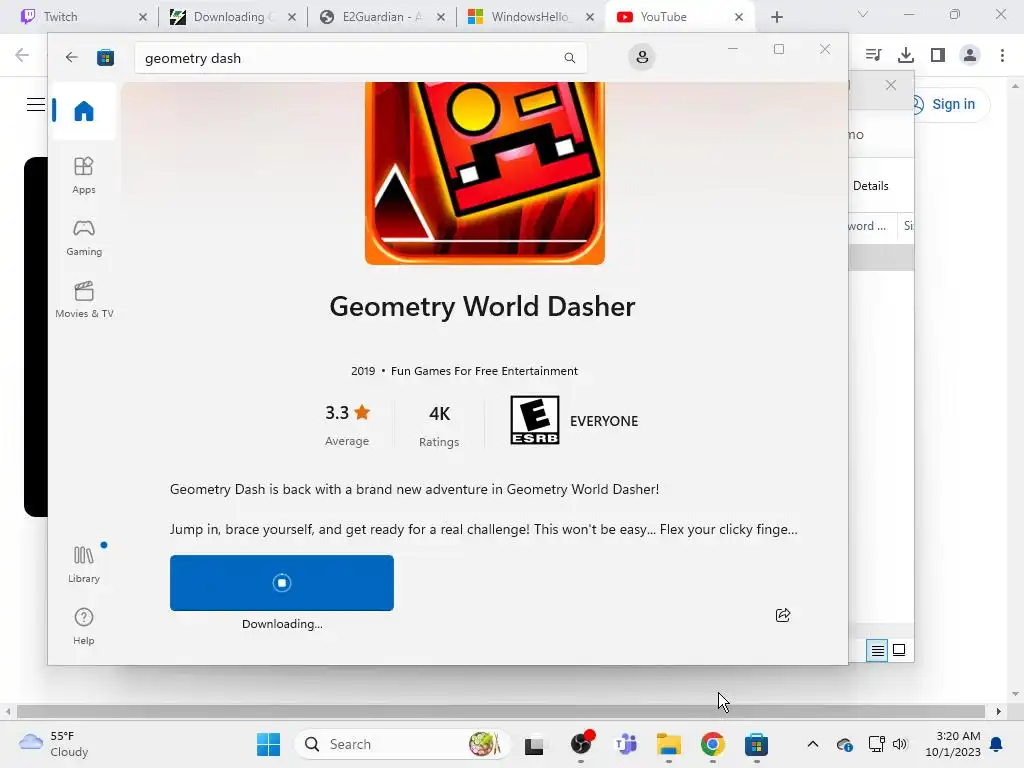Click the Chrome back arrow

pos(22,55)
